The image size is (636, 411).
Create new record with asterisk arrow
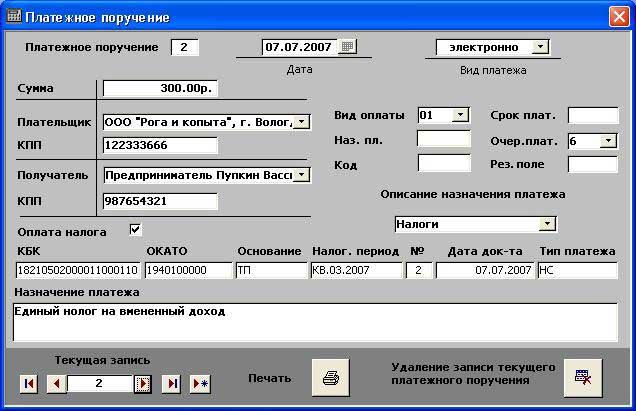click(x=200, y=384)
